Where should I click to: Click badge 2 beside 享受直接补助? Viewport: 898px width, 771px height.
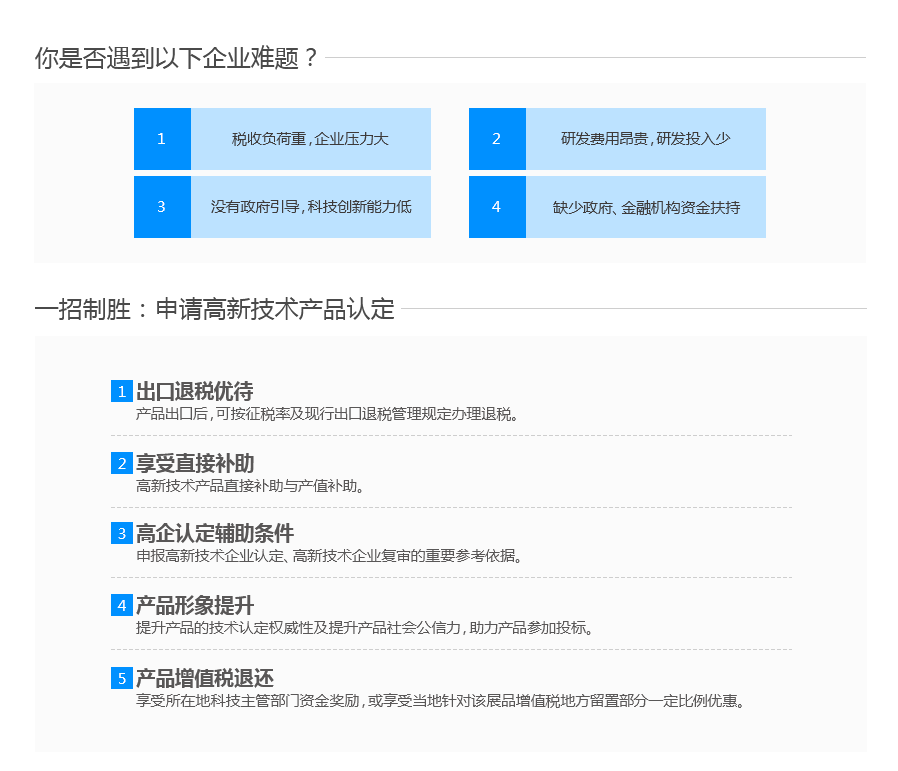[x=121, y=463]
